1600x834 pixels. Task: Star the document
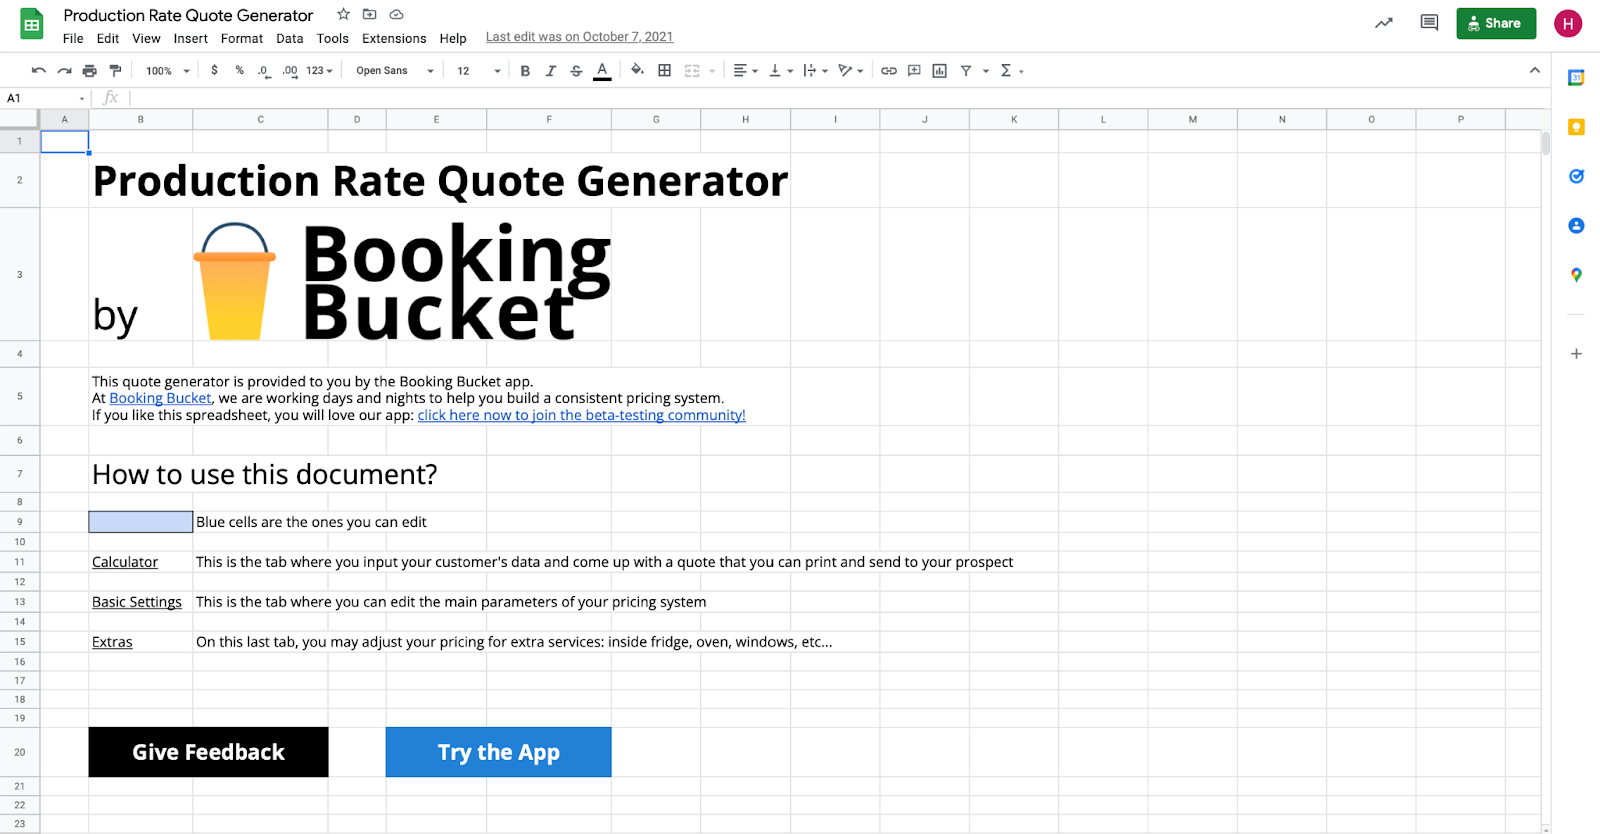click(343, 14)
